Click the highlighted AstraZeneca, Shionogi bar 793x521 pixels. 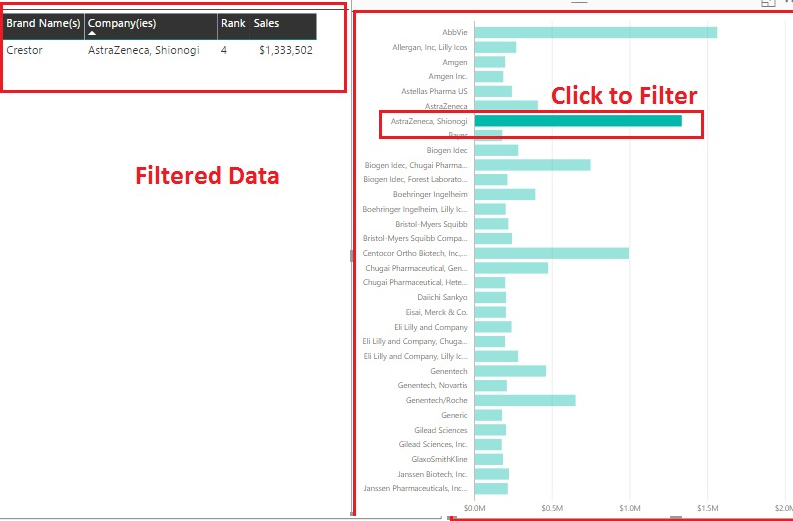pos(578,121)
